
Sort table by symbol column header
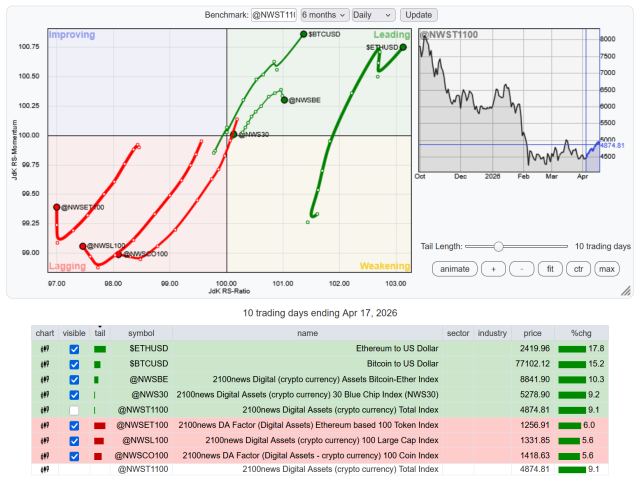[x=142, y=332]
